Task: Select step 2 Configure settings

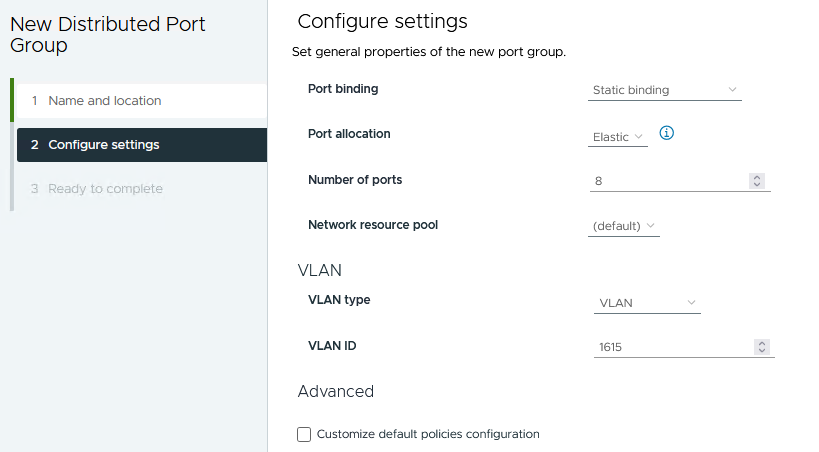Action: pyautogui.click(x=103, y=145)
